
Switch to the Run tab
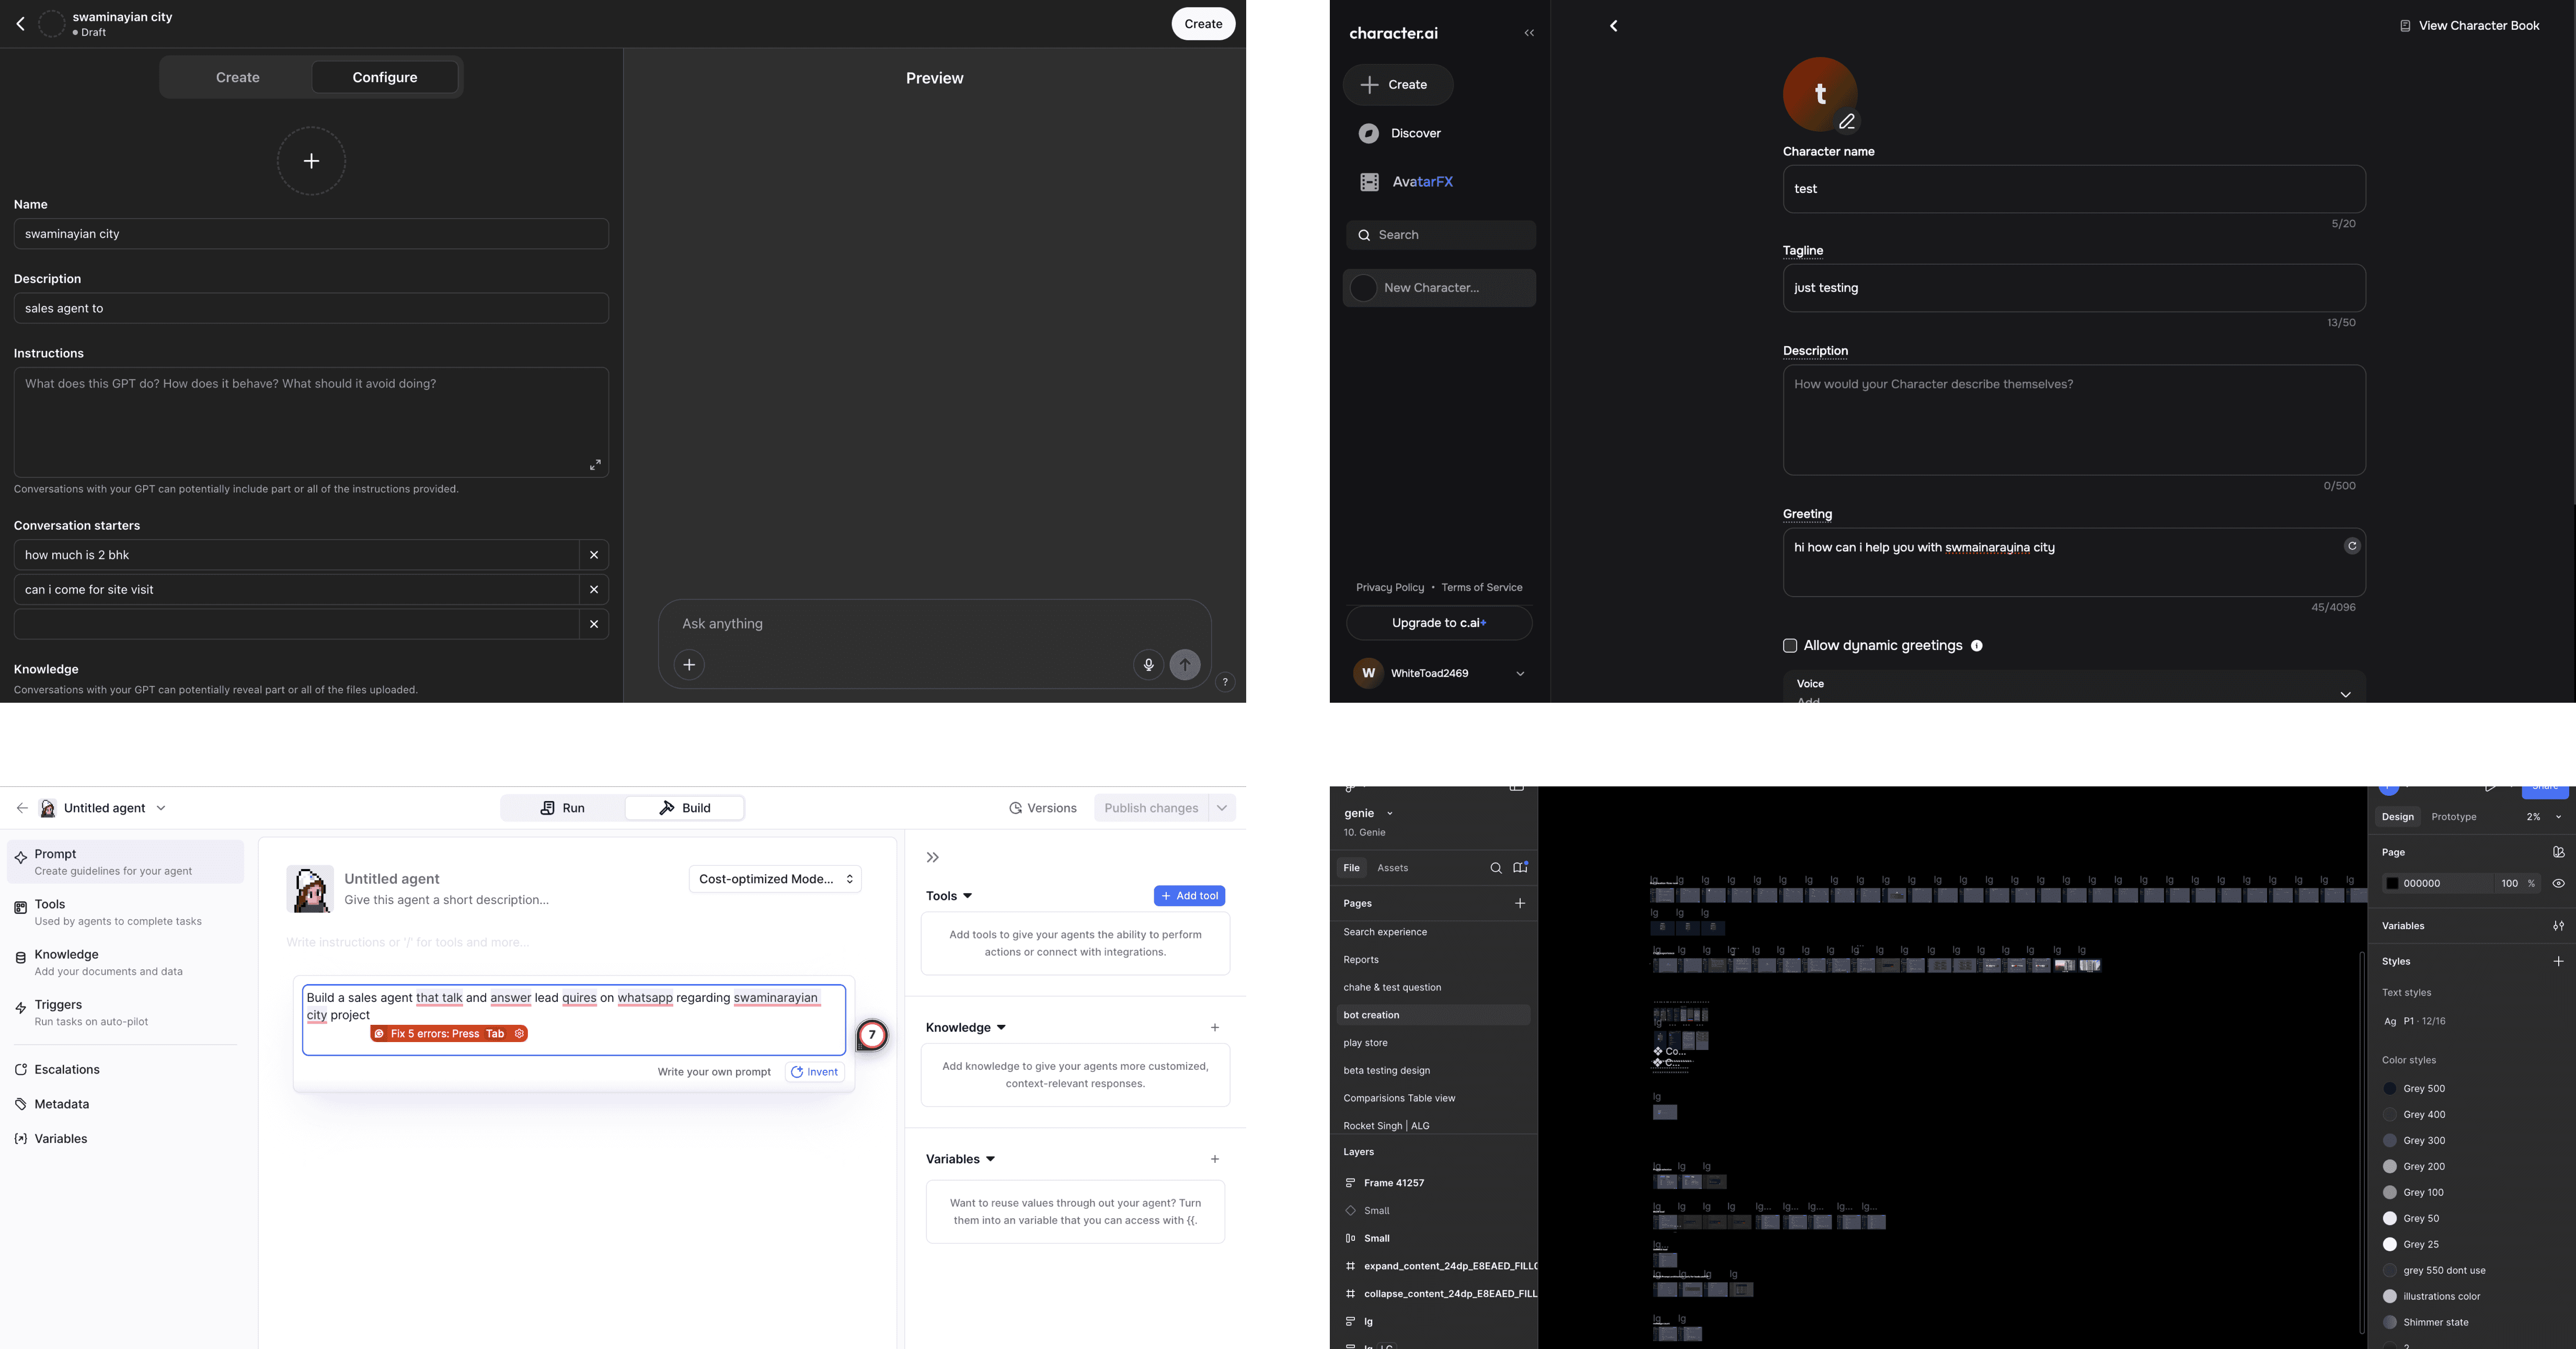click(563, 808)
